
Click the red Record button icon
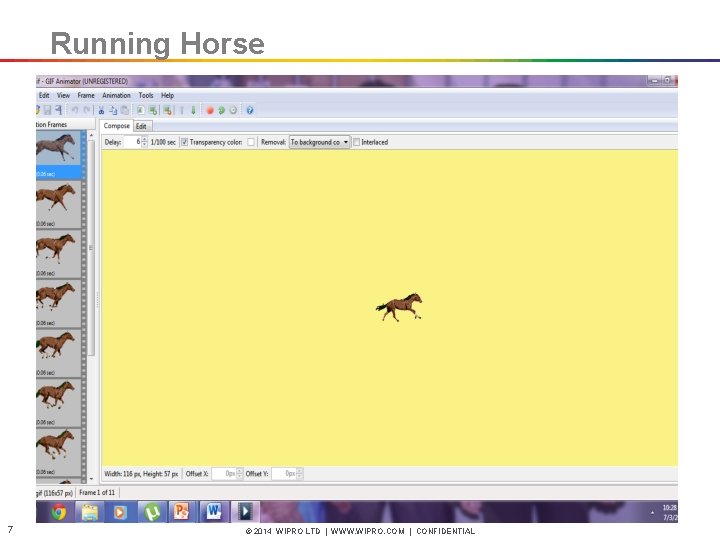tap(210, 110)
